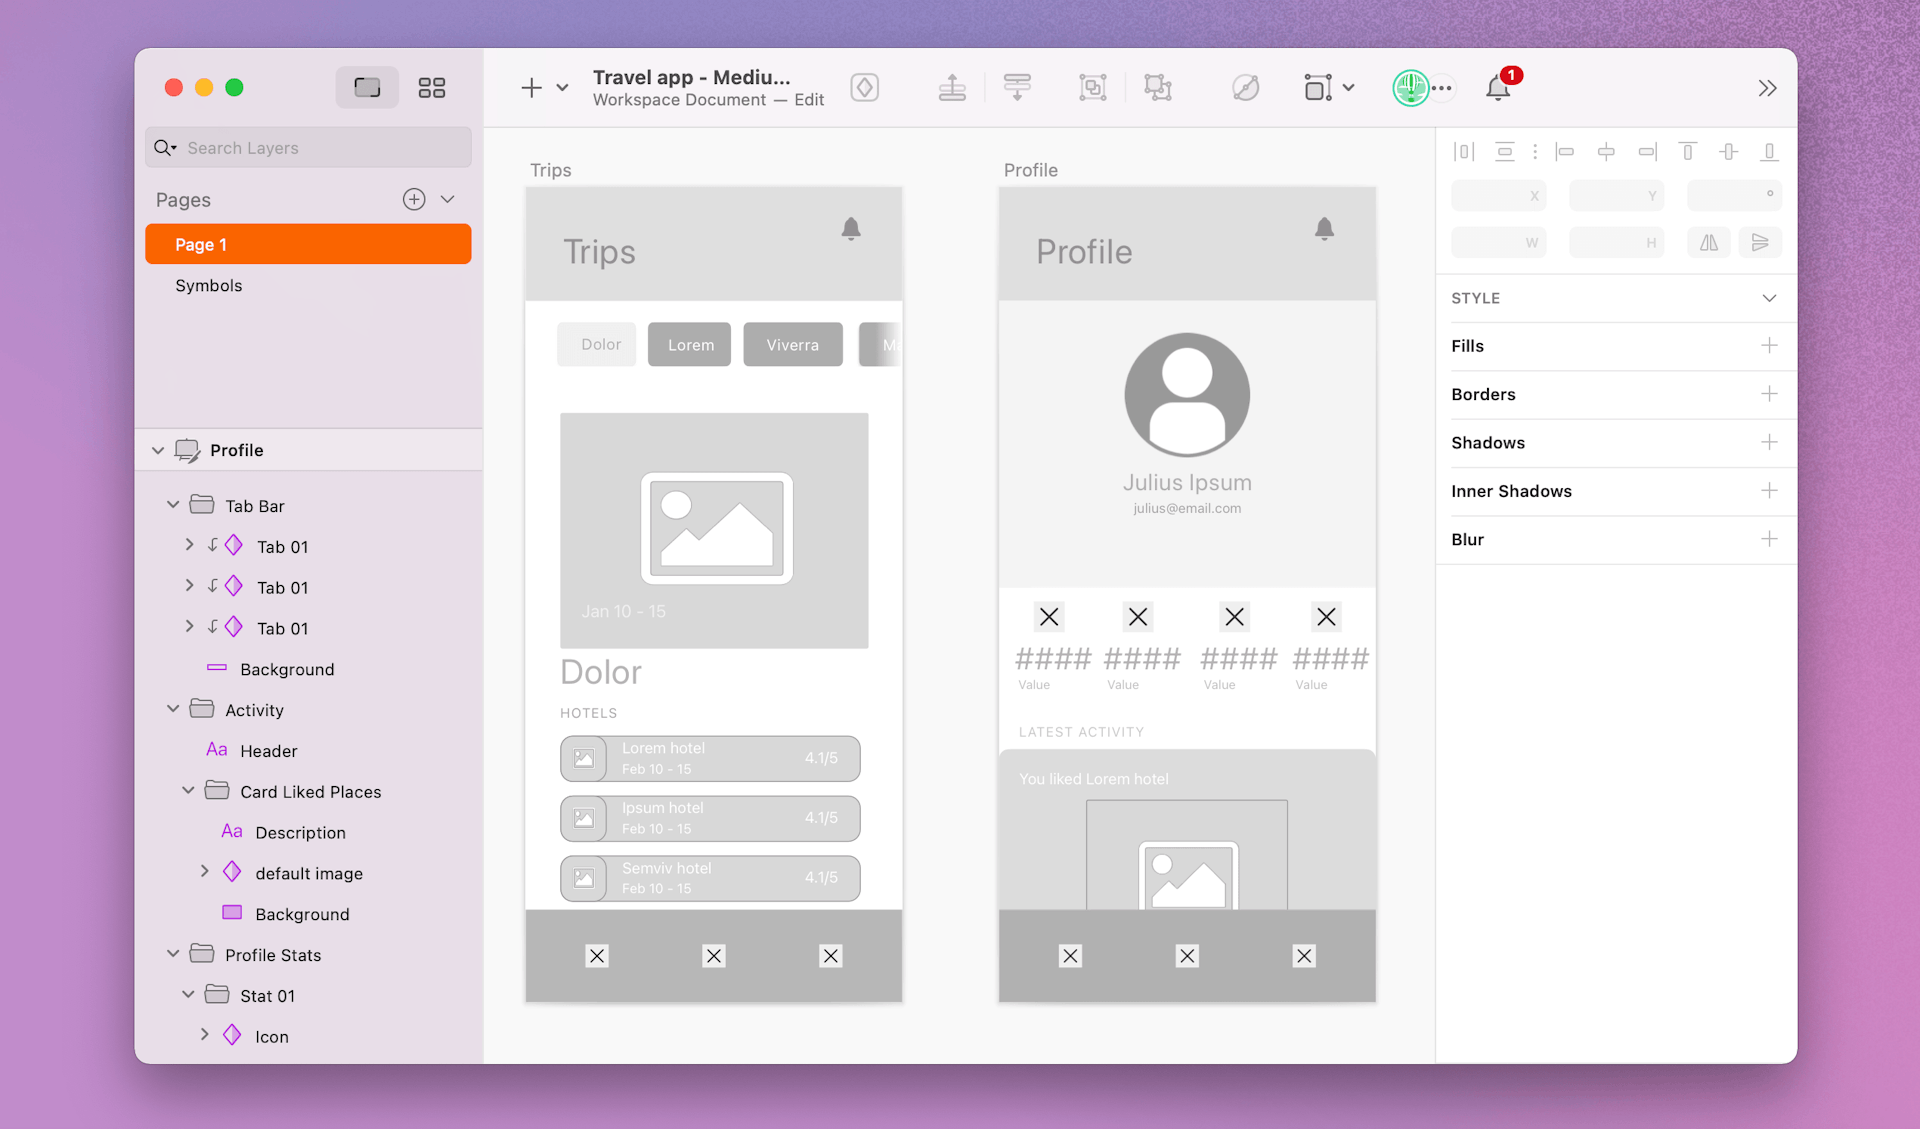1920x1129 pixels.
Task: Expand the Icon layer under Stat 01
Action: 206,1035
